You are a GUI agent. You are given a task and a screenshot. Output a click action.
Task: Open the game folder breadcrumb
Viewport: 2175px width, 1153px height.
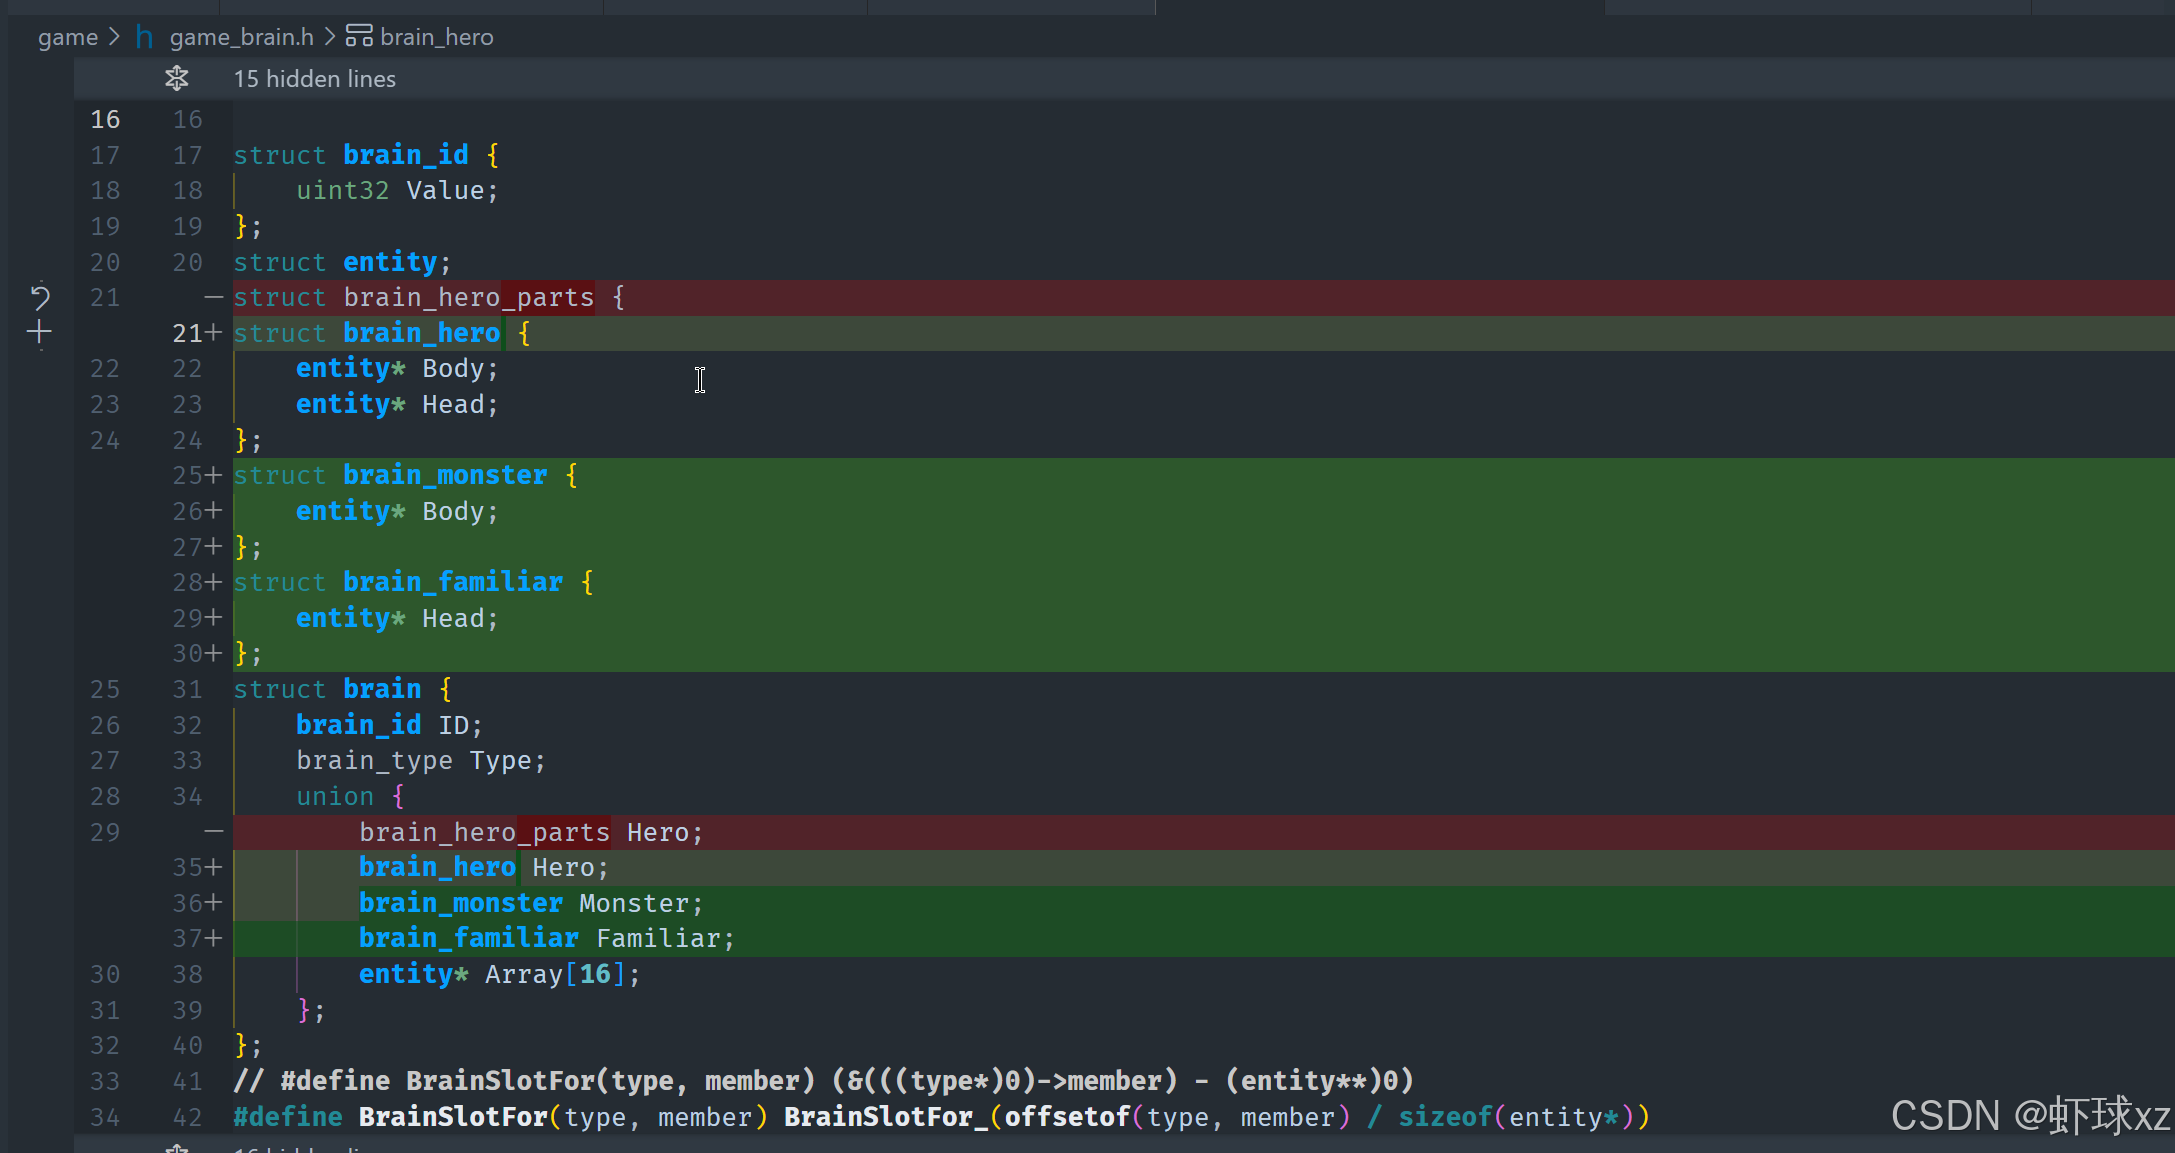tap(68, 37)
